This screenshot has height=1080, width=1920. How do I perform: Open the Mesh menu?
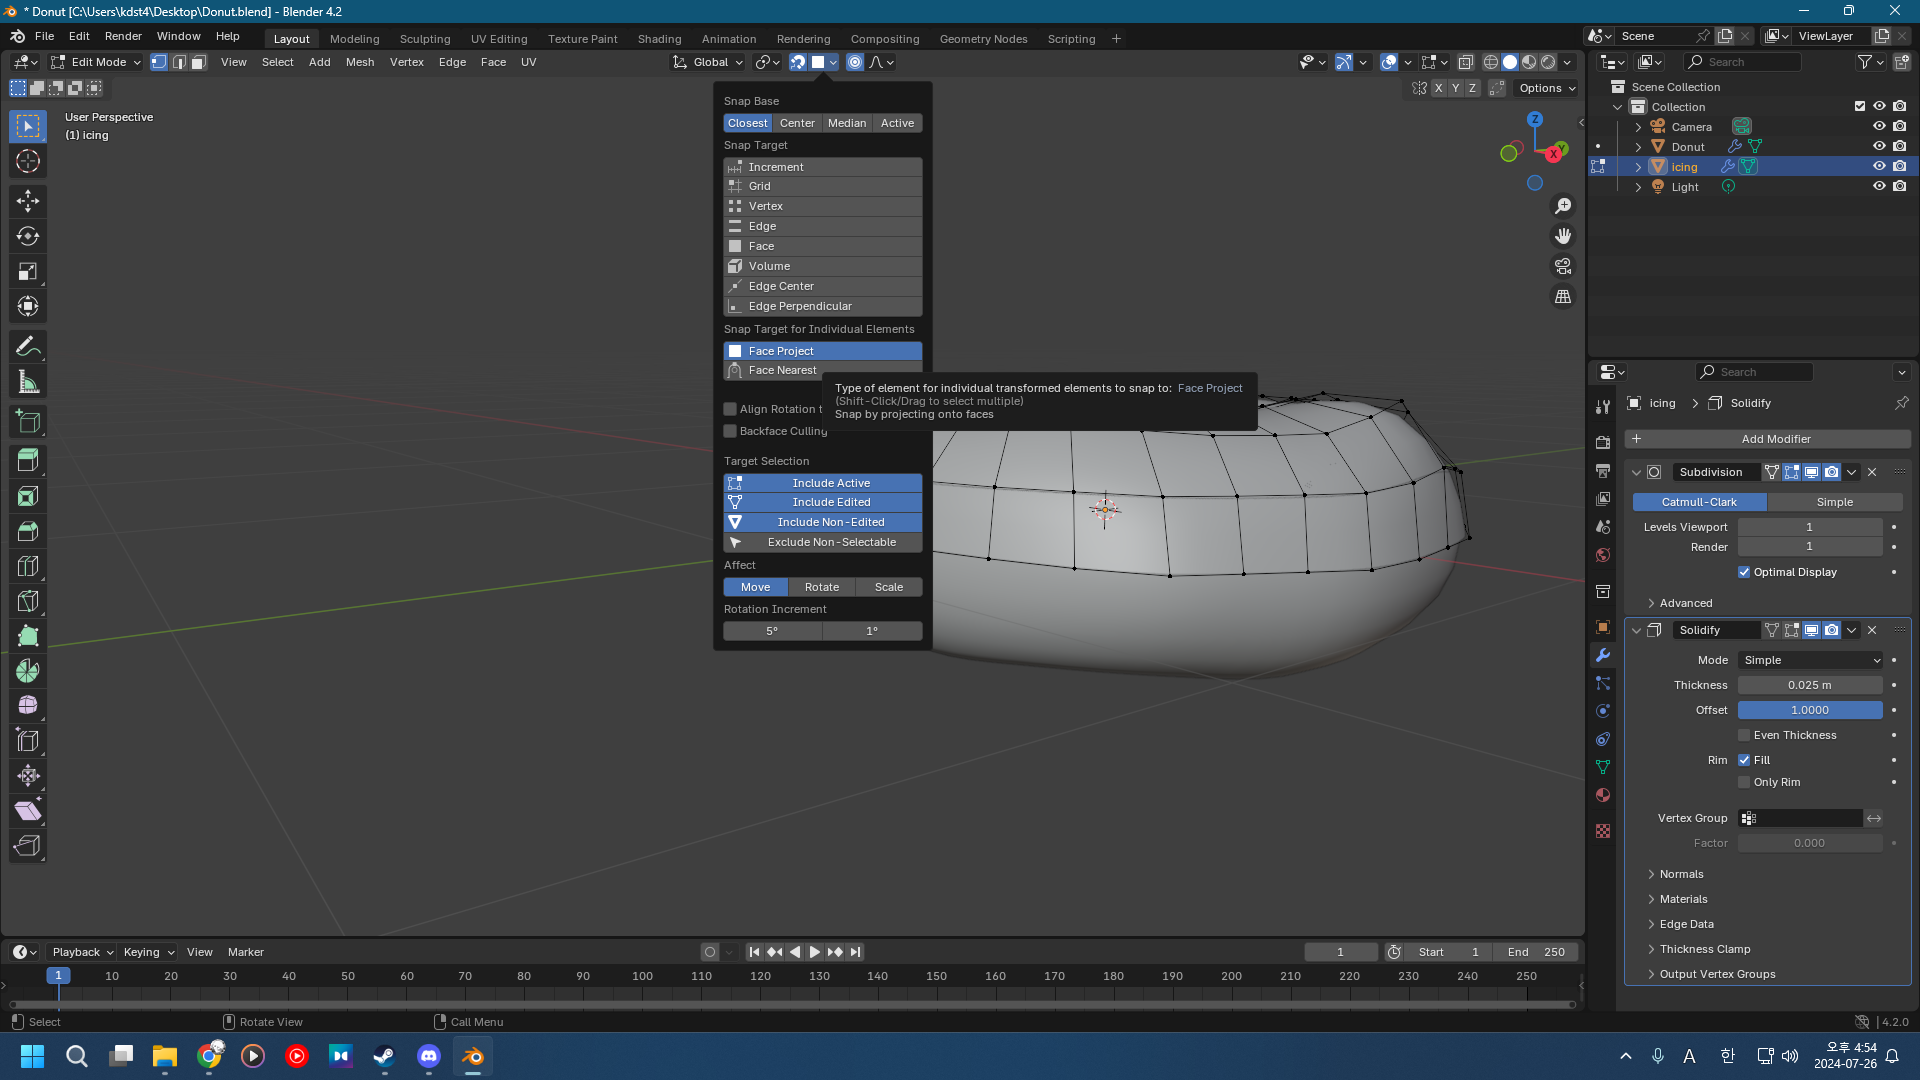pos(359,62)
